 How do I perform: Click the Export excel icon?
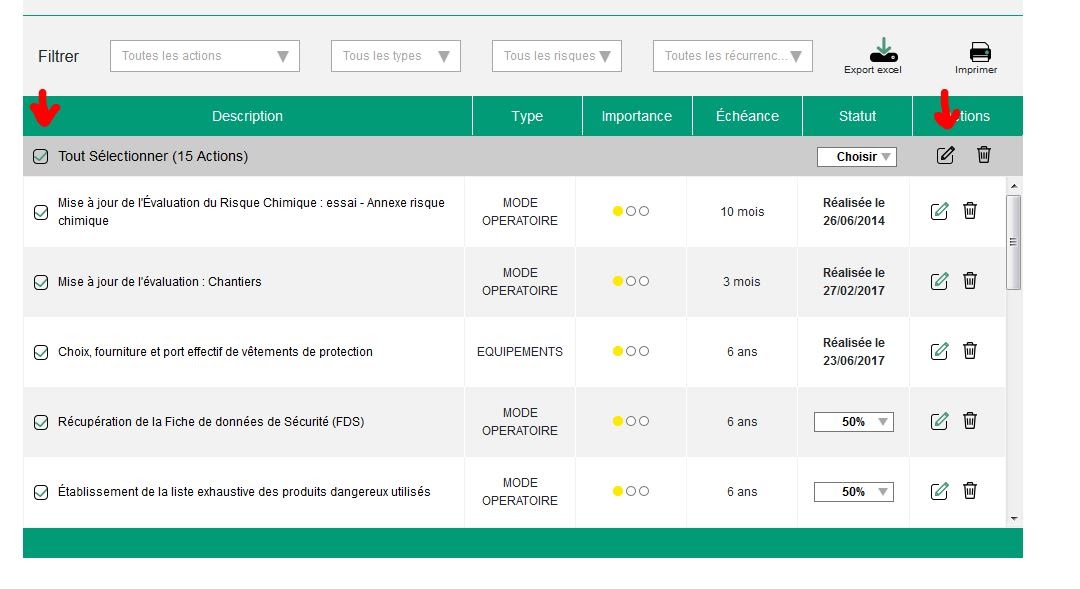(x=883, y=51)
